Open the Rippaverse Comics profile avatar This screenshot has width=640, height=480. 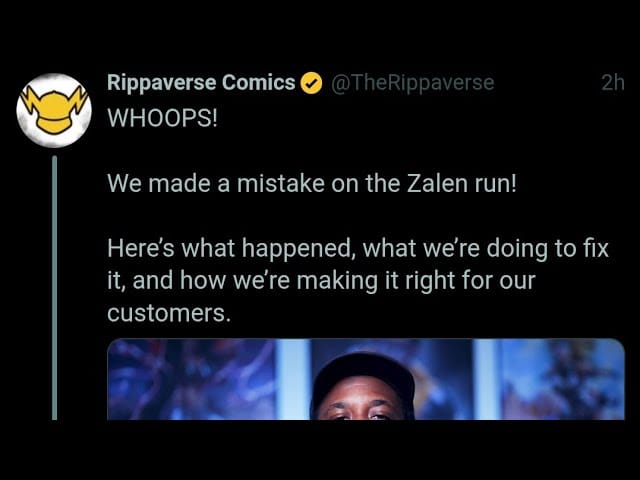pos(54,110)
